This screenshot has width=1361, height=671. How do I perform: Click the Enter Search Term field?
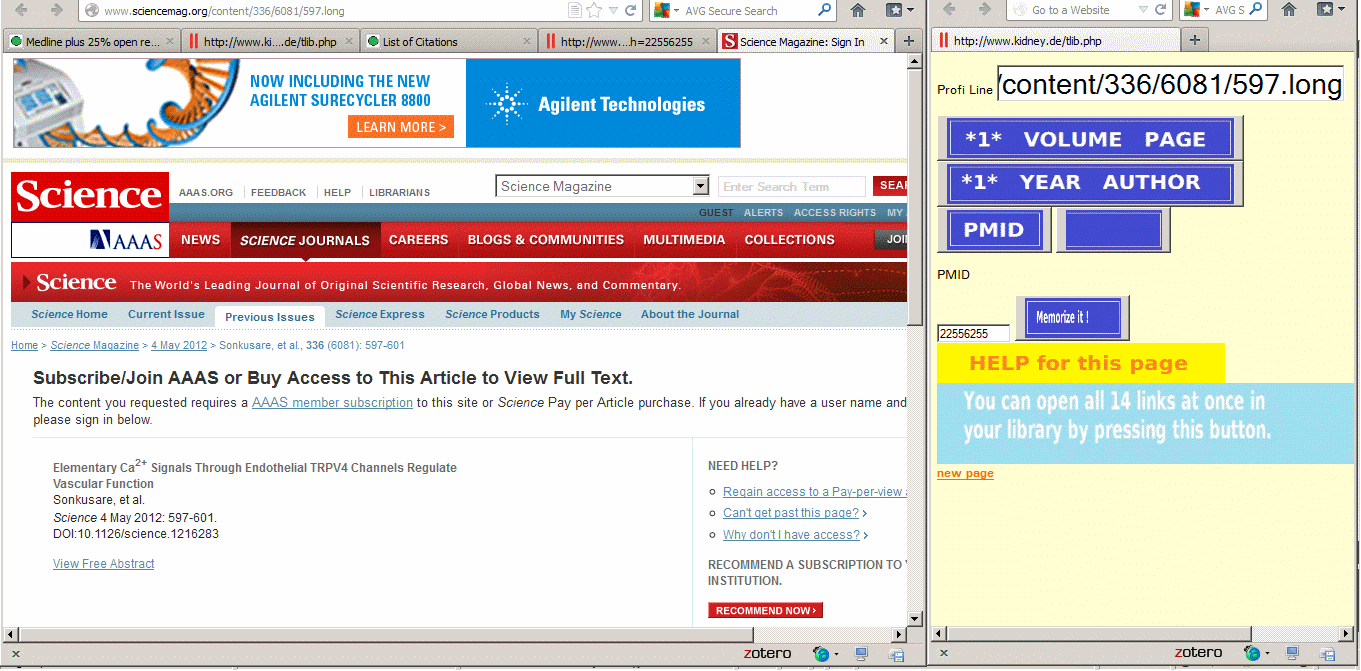pyautogui.click(x=792, y=186)
